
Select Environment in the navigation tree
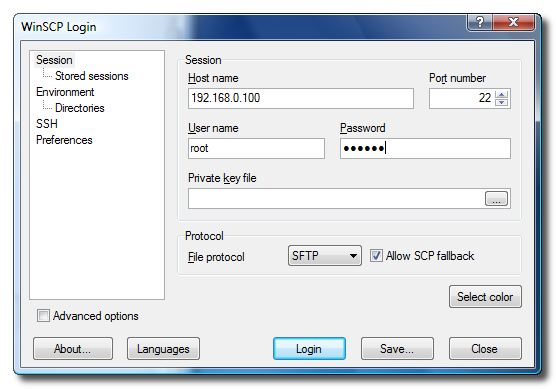(x=65, y=92)
